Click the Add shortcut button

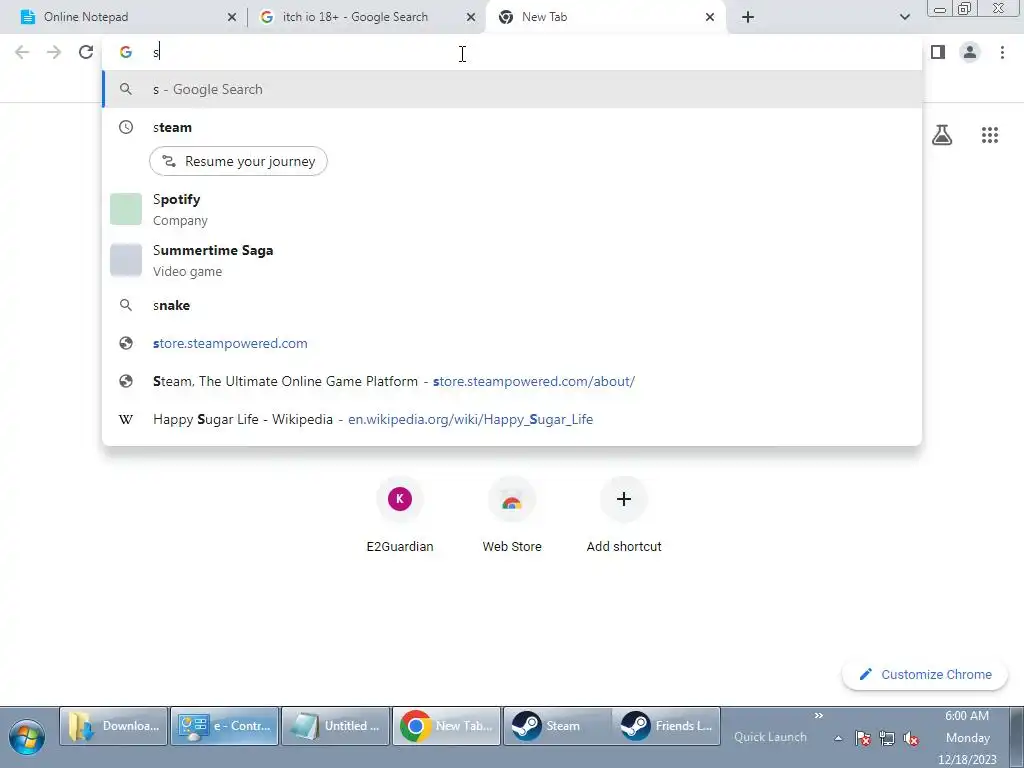[624, 516]
